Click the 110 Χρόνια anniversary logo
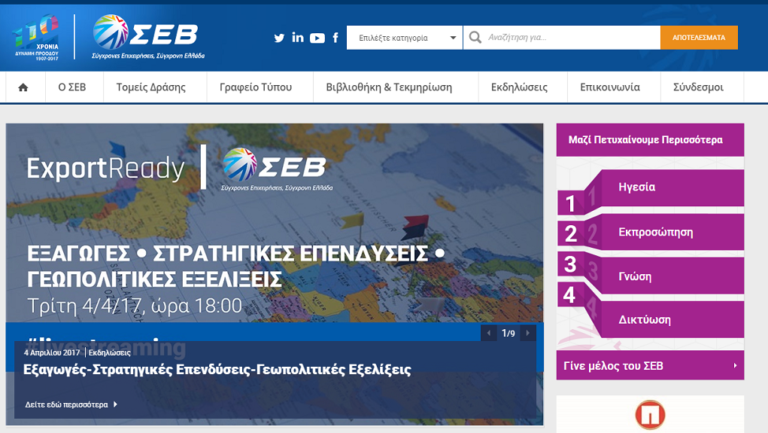Screen dimensions: 768x433 [x=37, y=37]
